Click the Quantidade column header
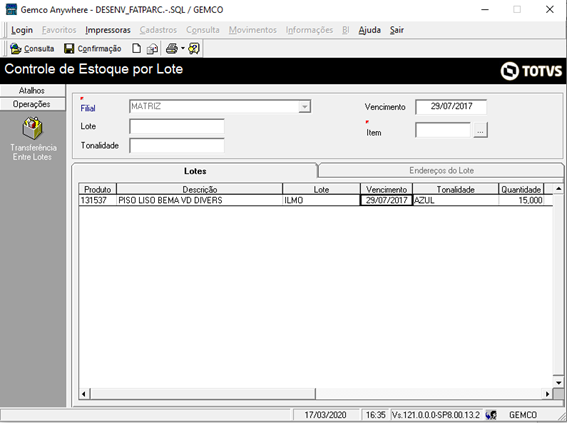Image resolution: width=567 pixels, height=423 pixels. point(521,189)
